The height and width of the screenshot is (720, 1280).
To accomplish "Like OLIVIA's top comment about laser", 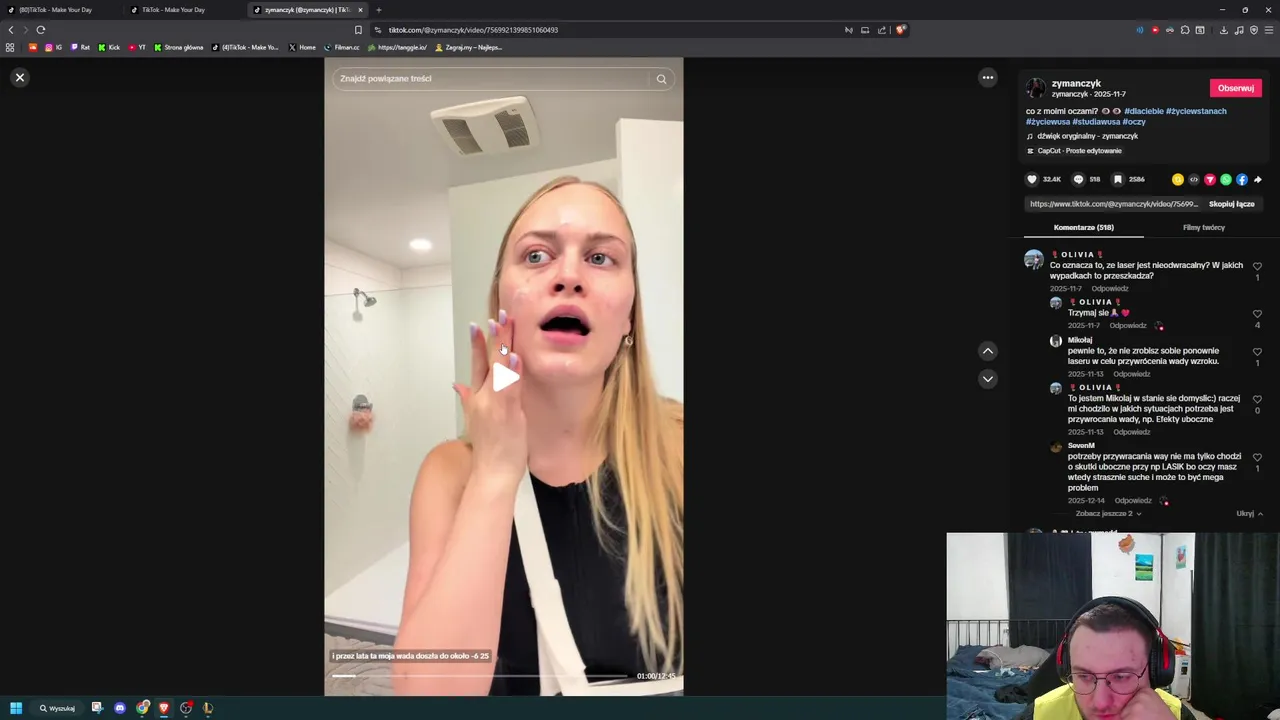I will [x=1257, y=267].
